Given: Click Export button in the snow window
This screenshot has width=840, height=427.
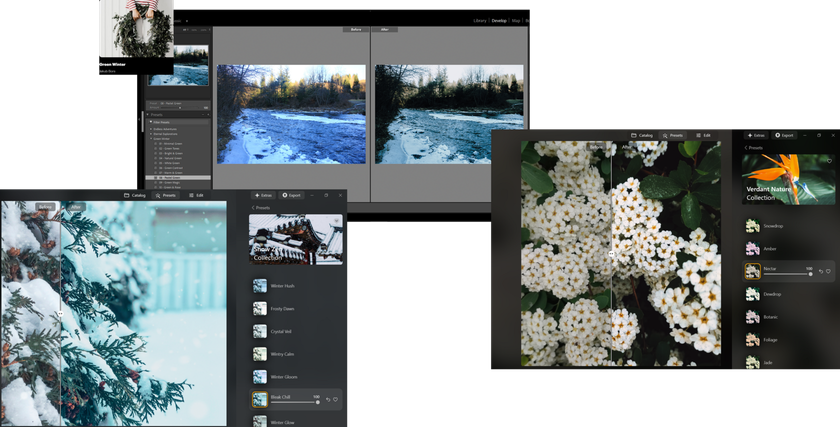Looking at the screenshot, I should 291,196.
